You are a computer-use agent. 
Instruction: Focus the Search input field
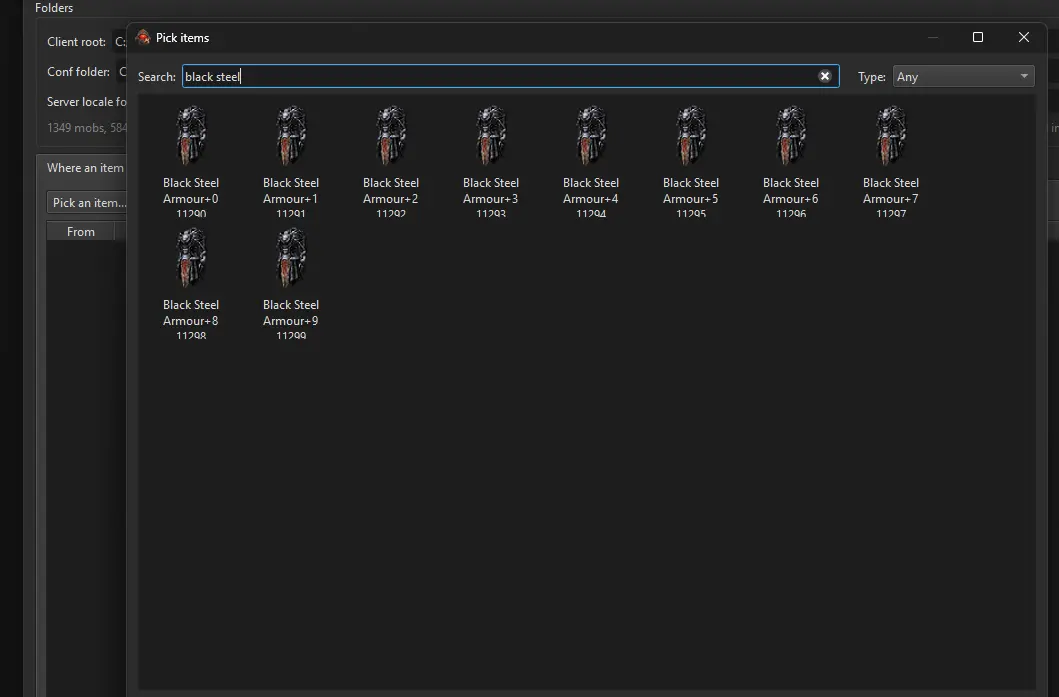click(511, 76)
